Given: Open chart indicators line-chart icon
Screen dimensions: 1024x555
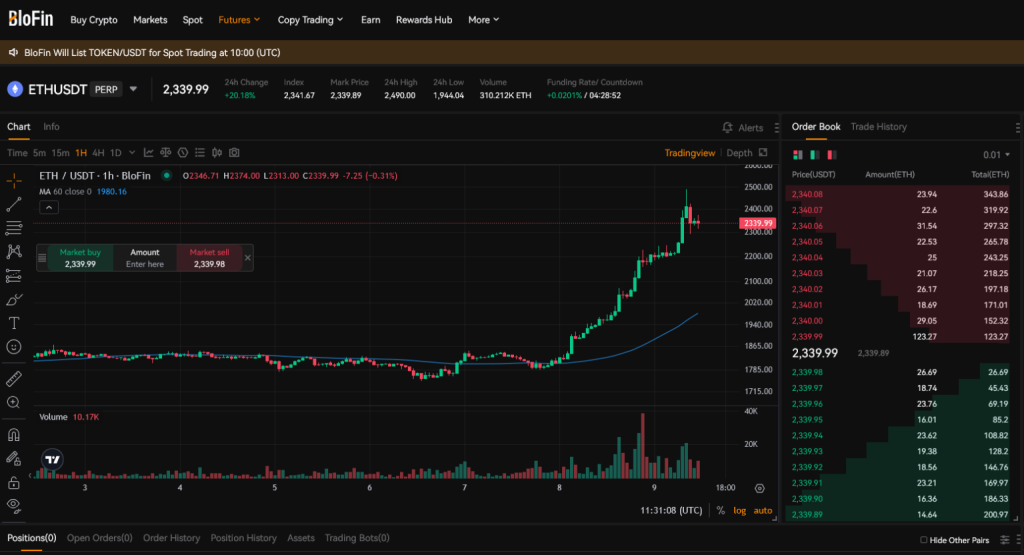Looking at the screenshot, I should point(149,153).
